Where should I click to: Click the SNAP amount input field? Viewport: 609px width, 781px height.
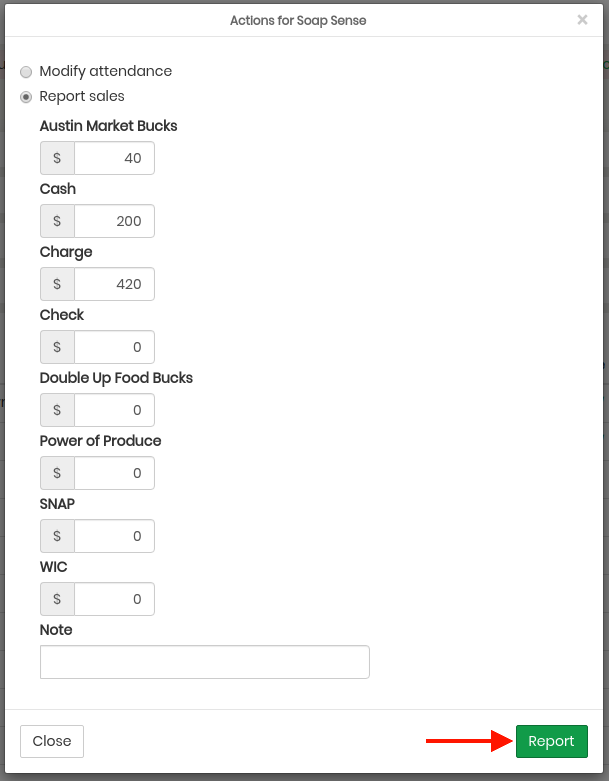pos(115,536)
